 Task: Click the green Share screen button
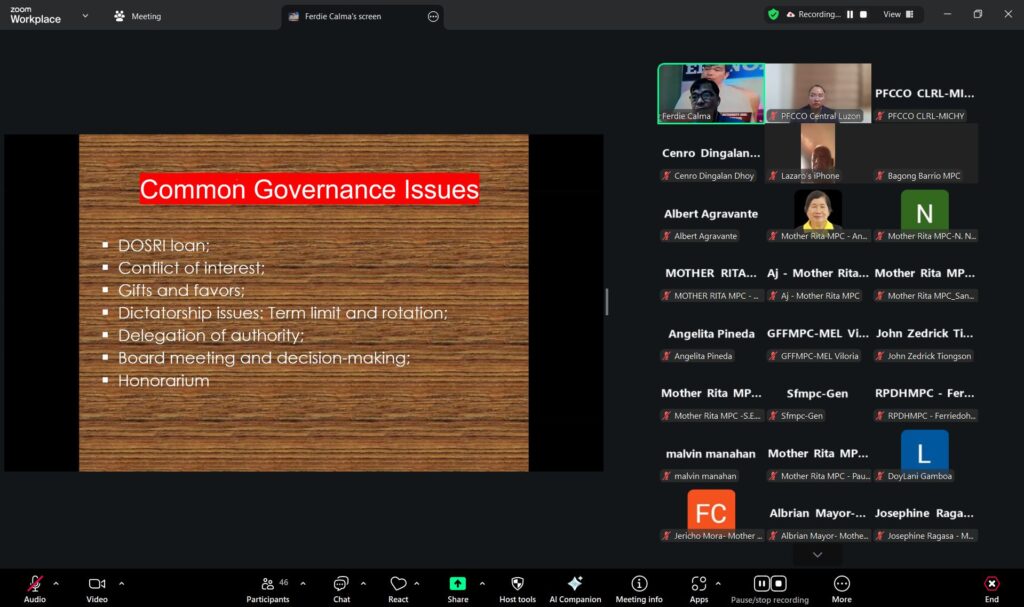tap(457, 584)
